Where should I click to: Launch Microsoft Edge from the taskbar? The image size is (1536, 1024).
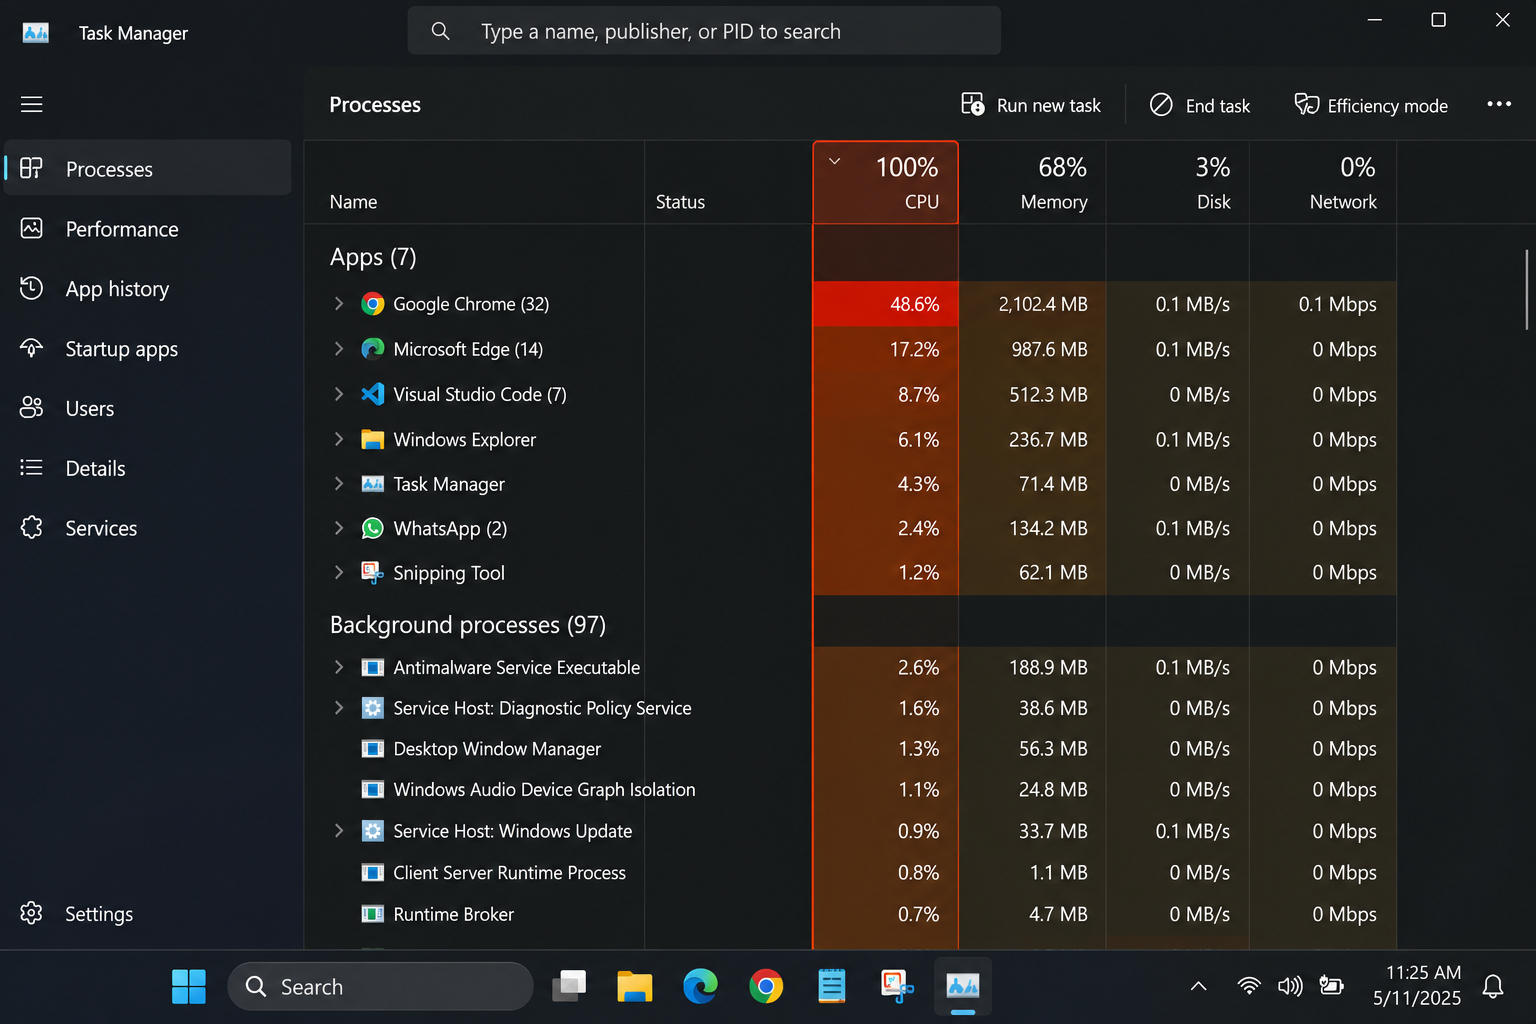[700, 987]
